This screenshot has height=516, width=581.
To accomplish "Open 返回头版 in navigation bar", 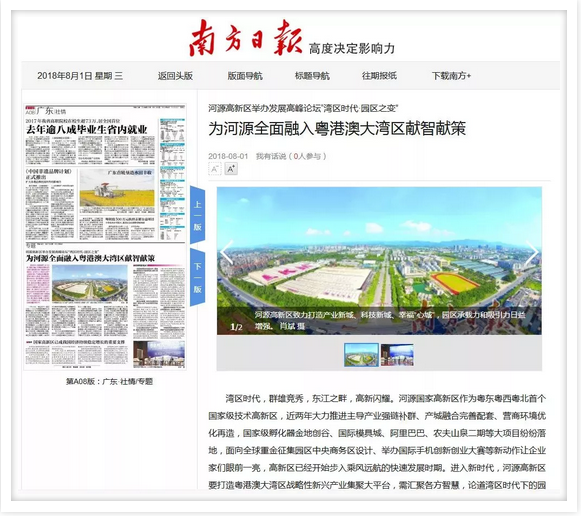I will [175, 76].
